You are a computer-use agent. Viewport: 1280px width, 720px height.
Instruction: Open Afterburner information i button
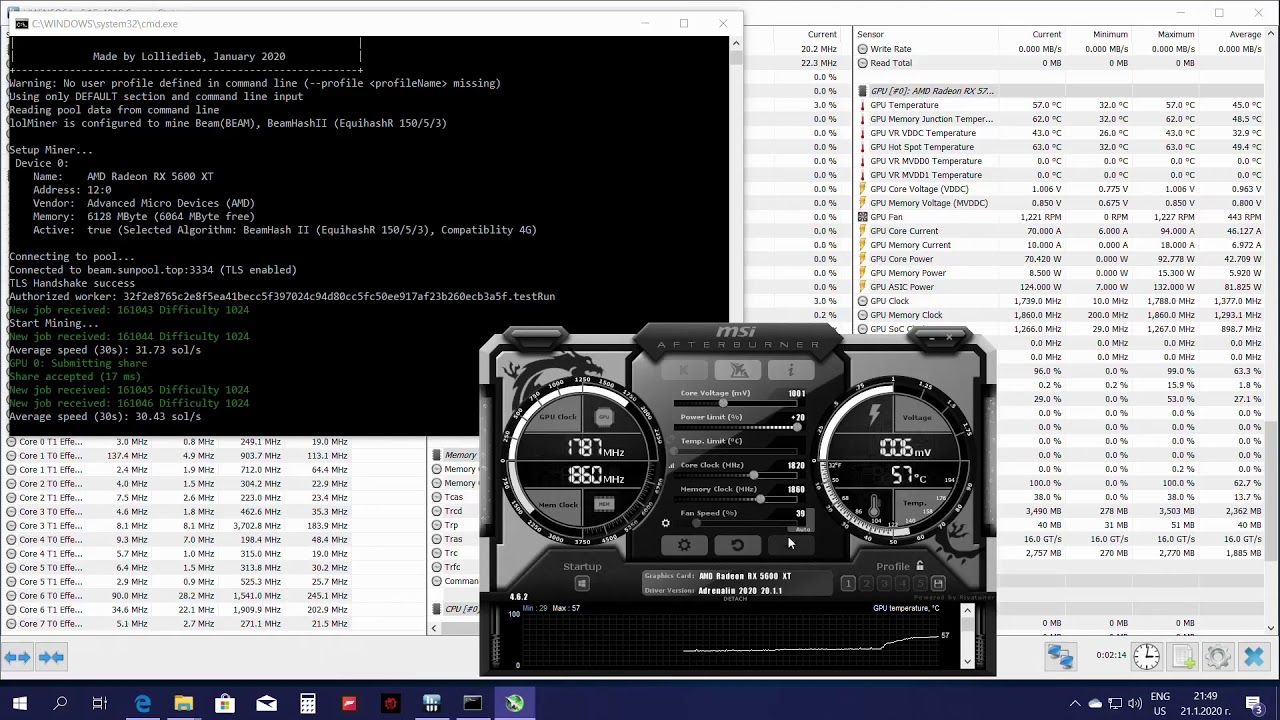pos(790,371)
